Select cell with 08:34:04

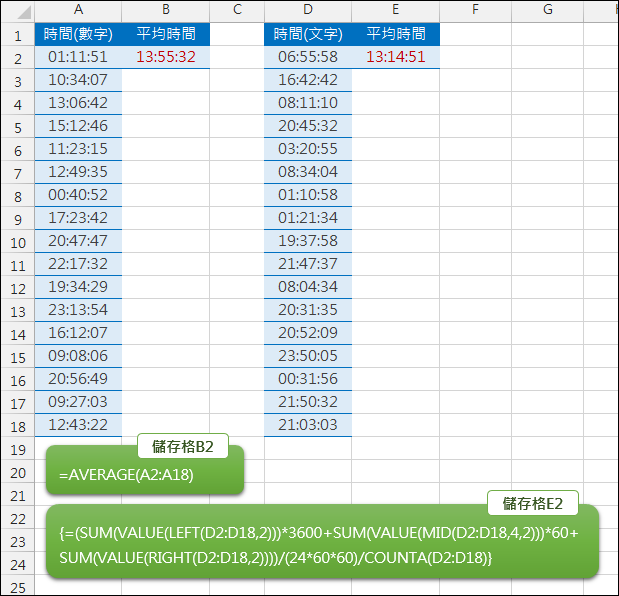pyautogui.click(x=308, y=172)
